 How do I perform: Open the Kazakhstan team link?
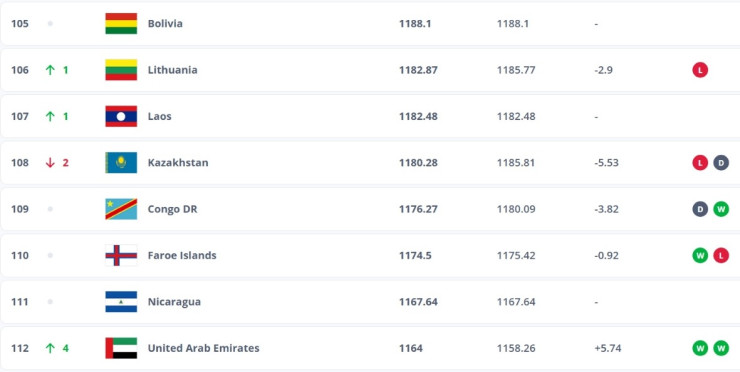point(178,162)
